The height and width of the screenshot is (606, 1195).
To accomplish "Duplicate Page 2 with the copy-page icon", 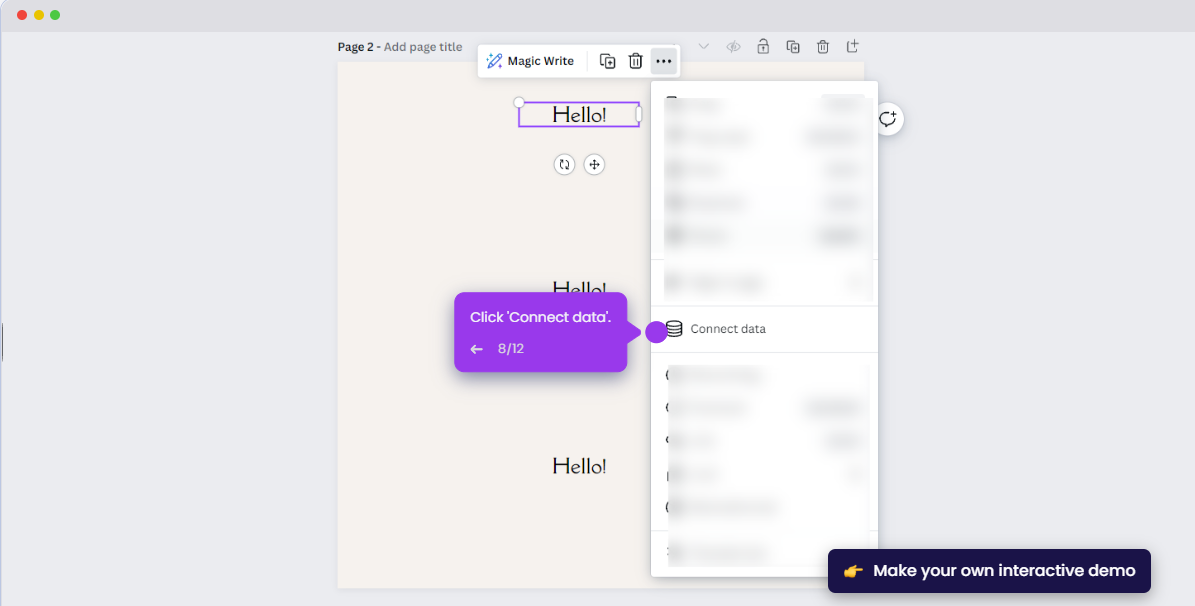I will [x=792, y=46].
